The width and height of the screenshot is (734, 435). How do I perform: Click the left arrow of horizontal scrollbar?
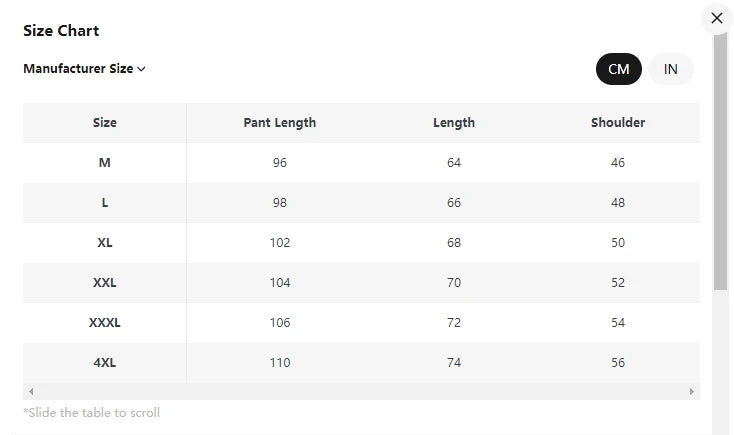click(x=31, y=391)
